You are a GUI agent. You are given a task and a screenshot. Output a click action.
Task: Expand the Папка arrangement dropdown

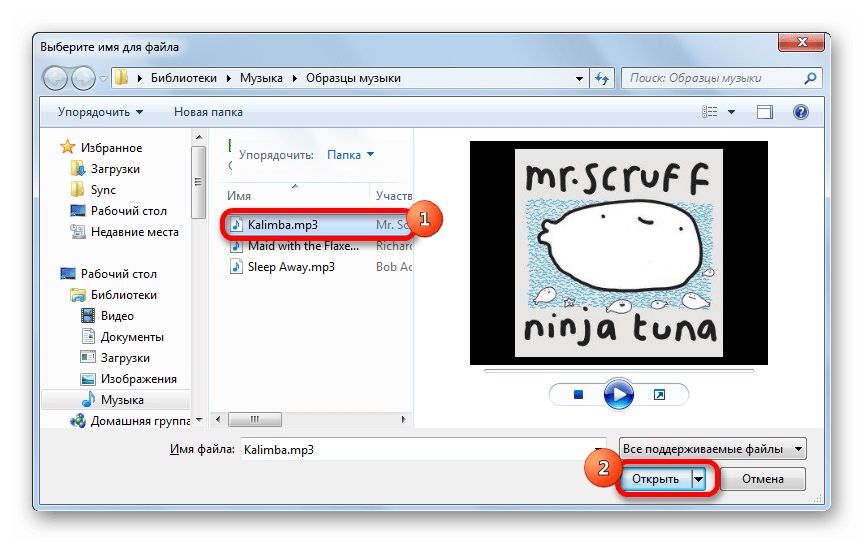pyautogui.click(x=350, y=155)
